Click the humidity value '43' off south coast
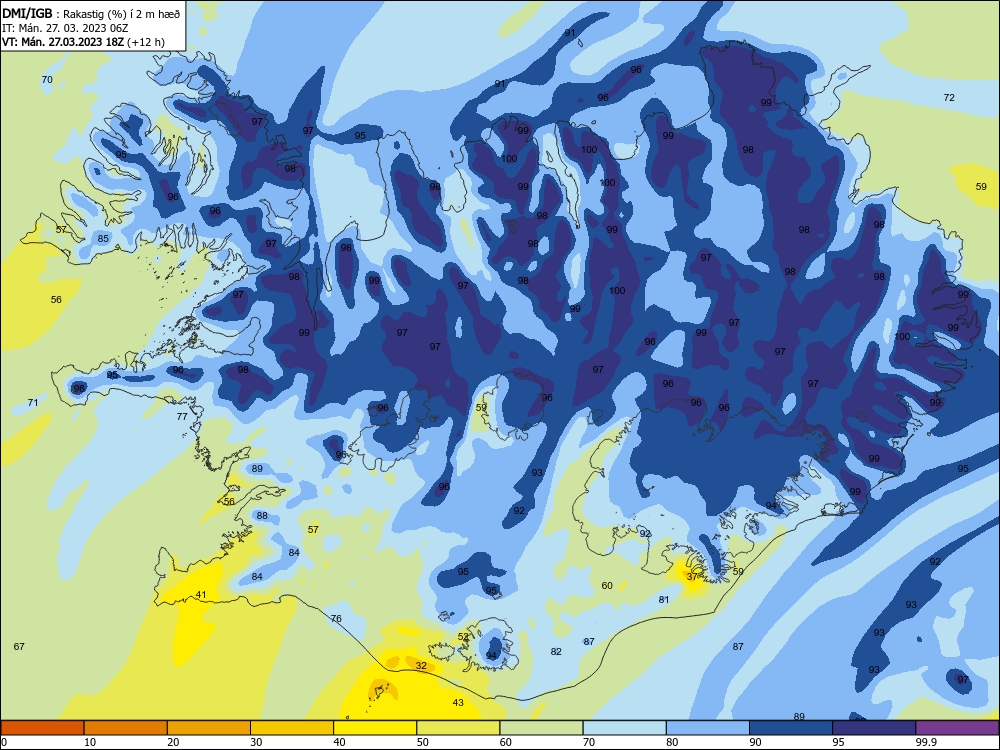 [458, 702]
